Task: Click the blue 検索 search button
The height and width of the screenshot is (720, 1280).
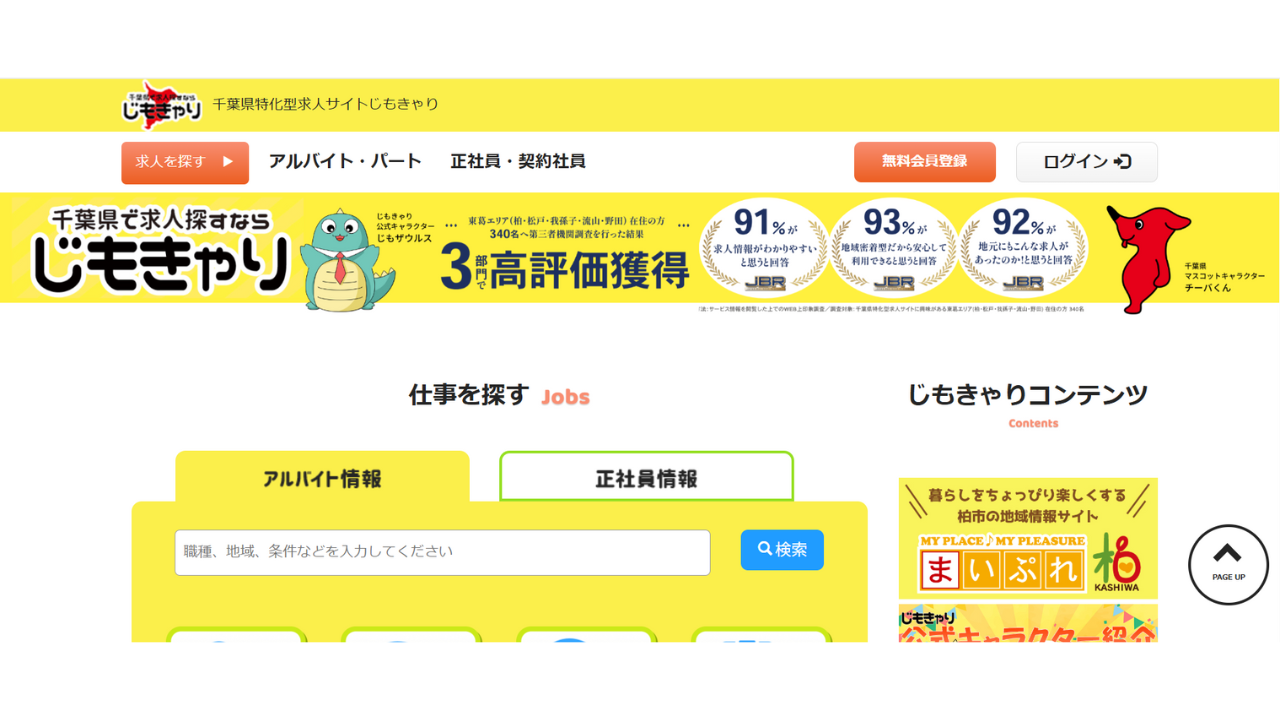Action: 782,550
